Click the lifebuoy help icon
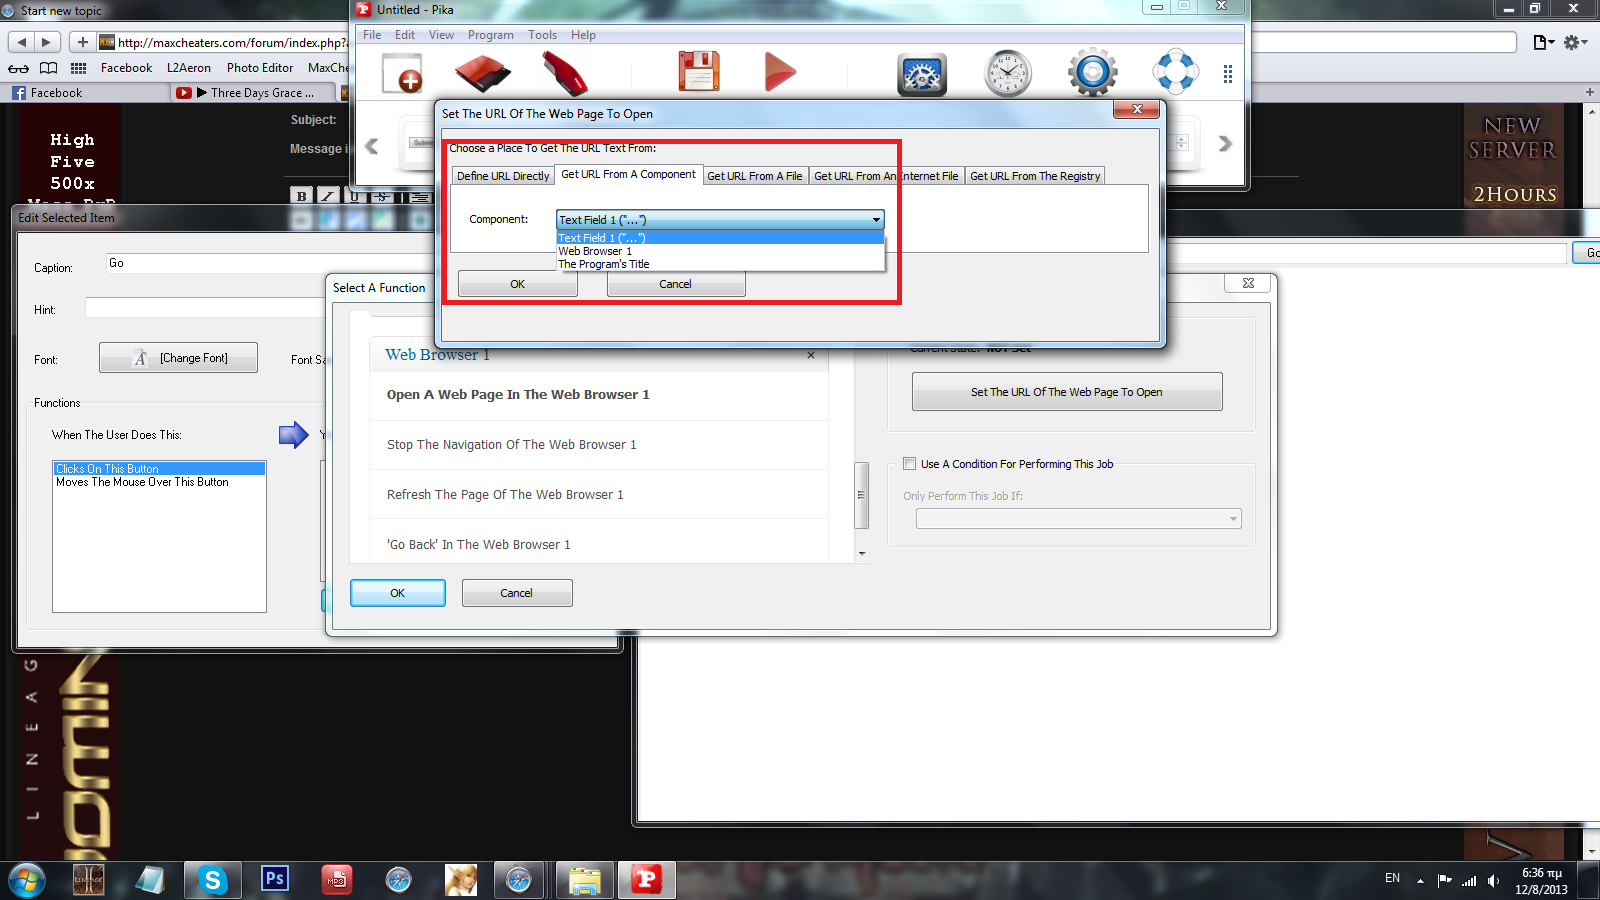Viewport: 1600px width, 900px height. click(1174, 72)
